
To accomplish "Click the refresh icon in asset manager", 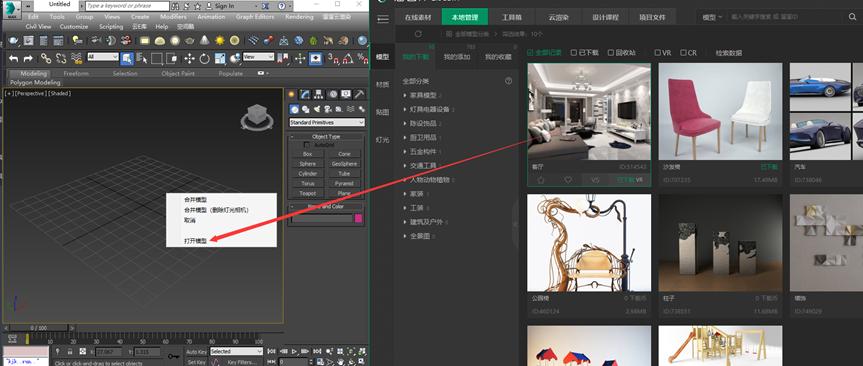I will (418, 34).
